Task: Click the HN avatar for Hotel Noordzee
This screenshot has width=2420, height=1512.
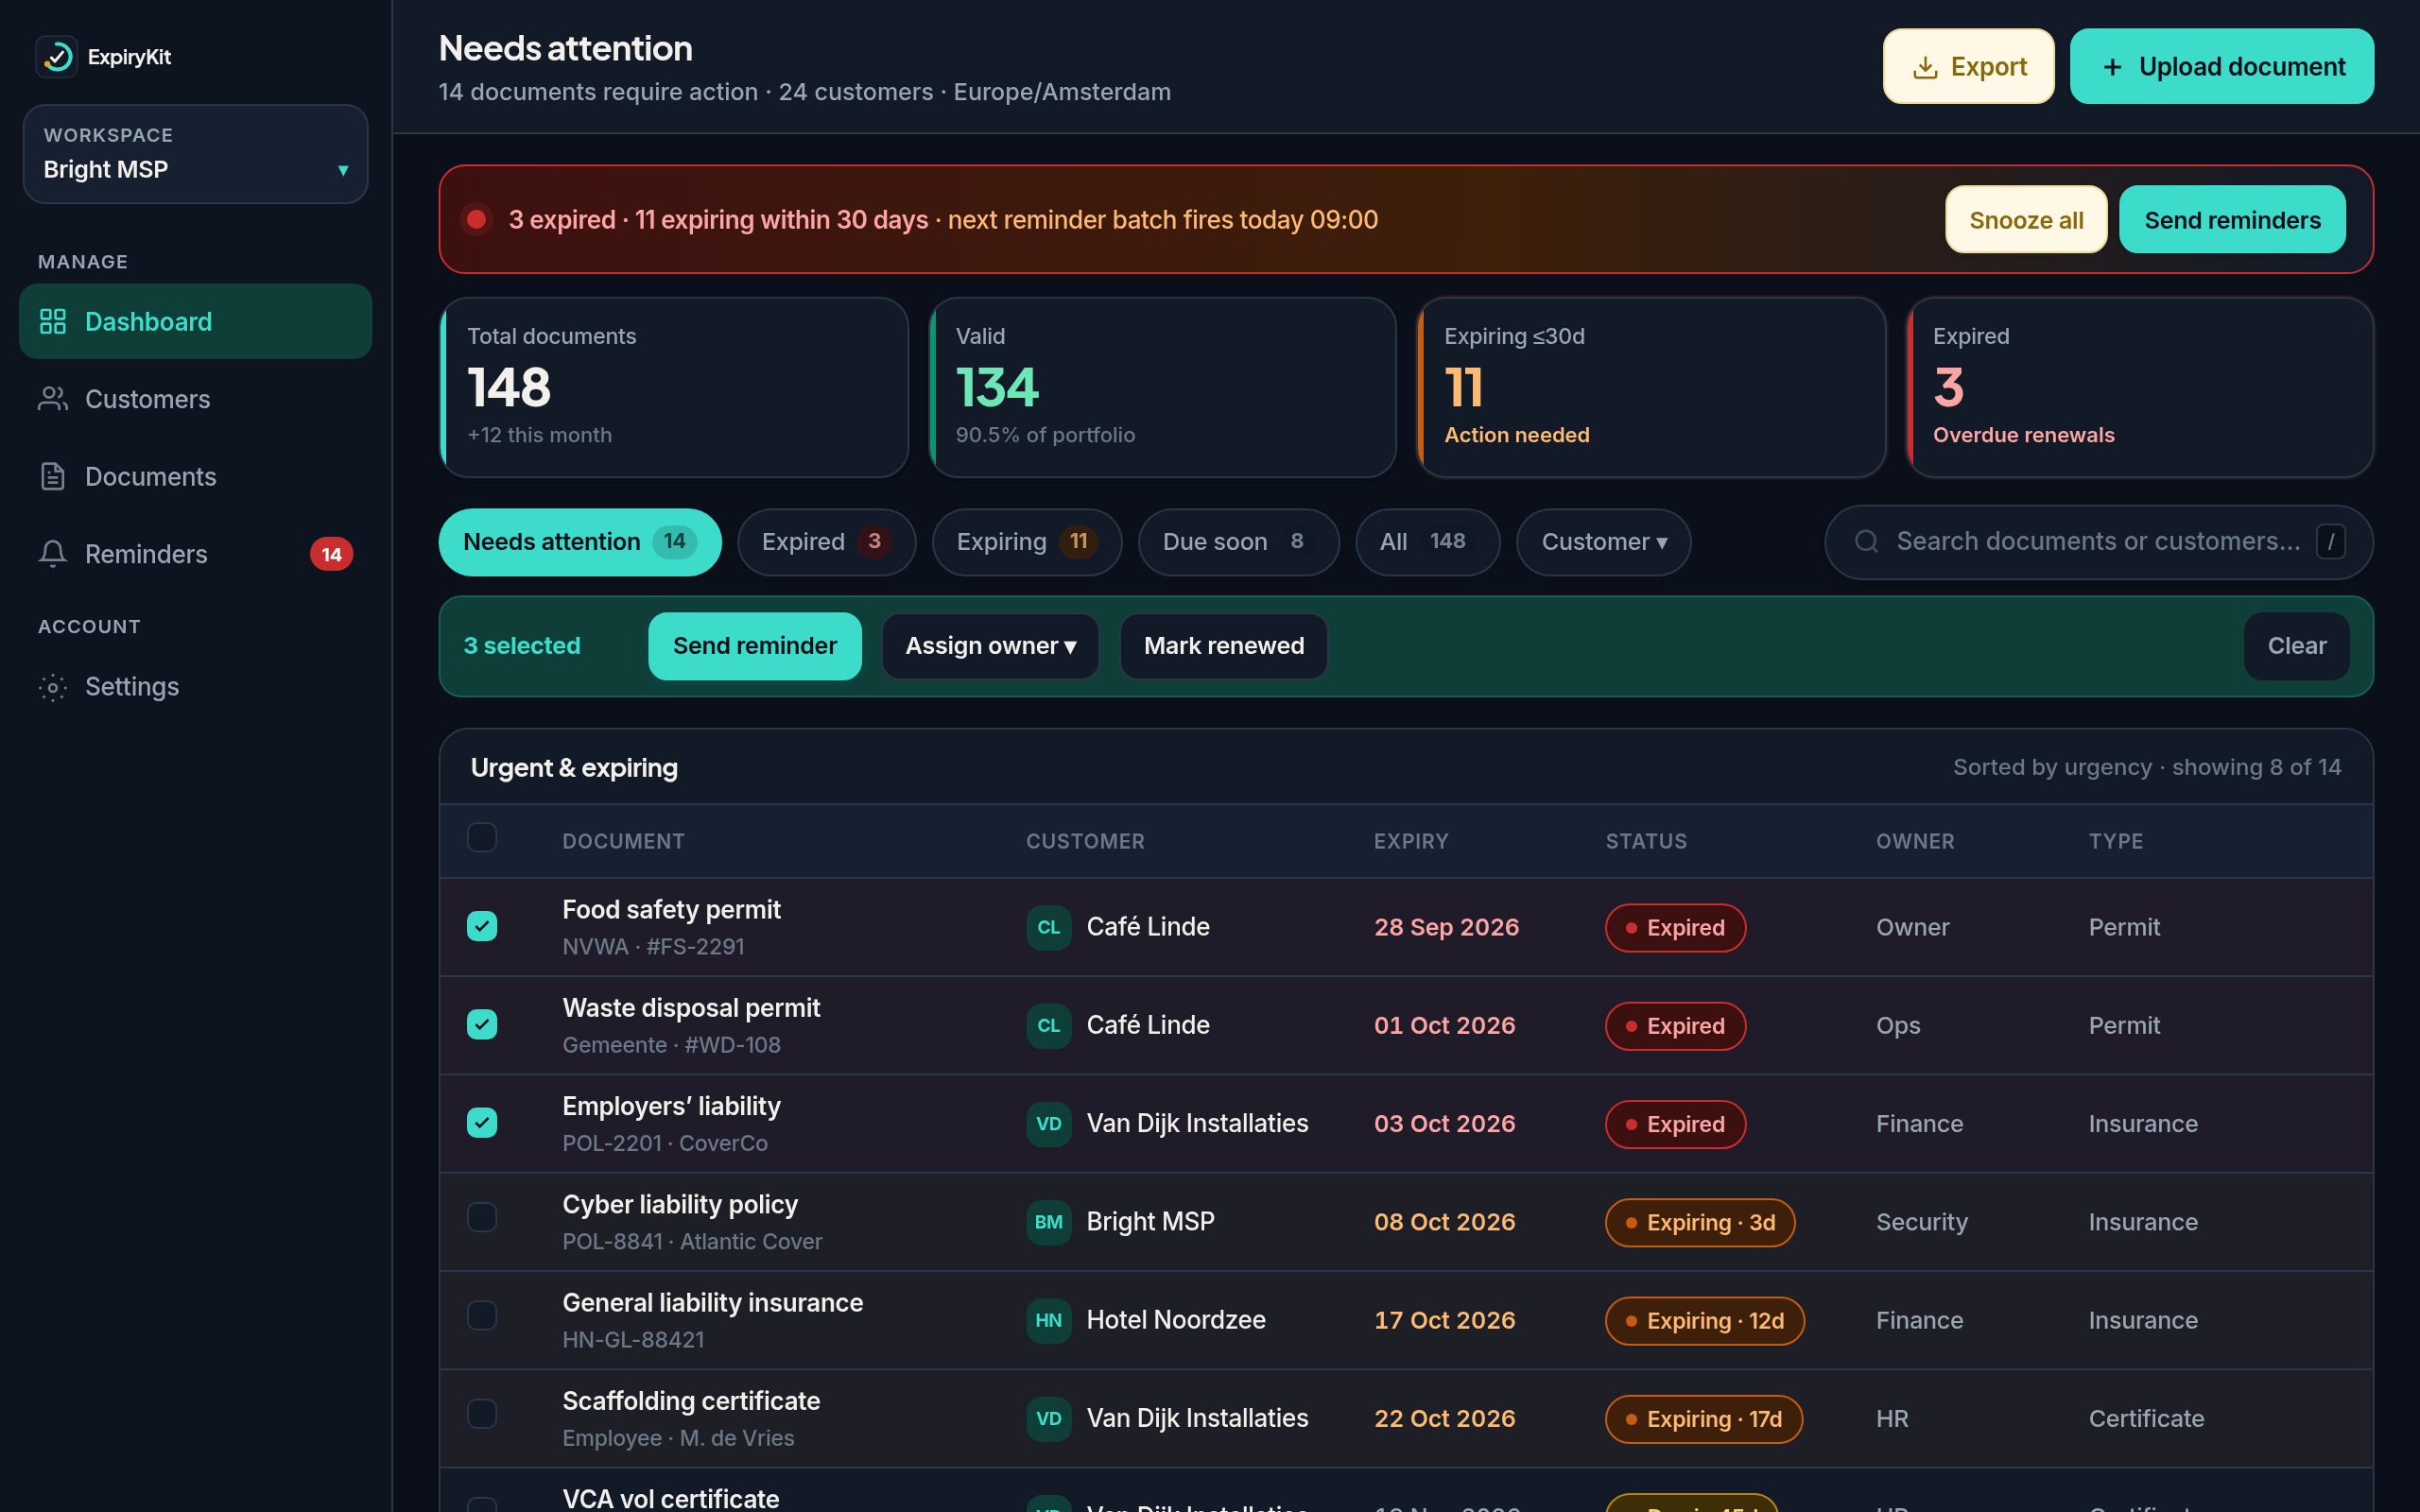Action: pyautogui.click(x=1049, y=1320)
